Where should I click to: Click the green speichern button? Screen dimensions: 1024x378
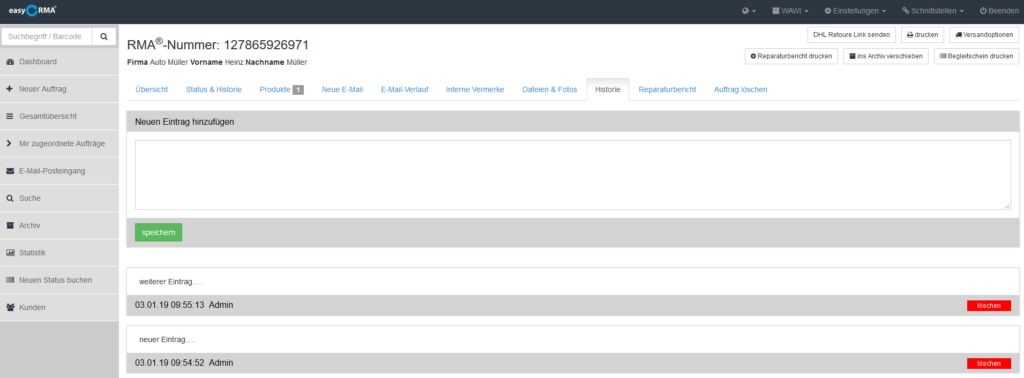[x=159, y=232]
